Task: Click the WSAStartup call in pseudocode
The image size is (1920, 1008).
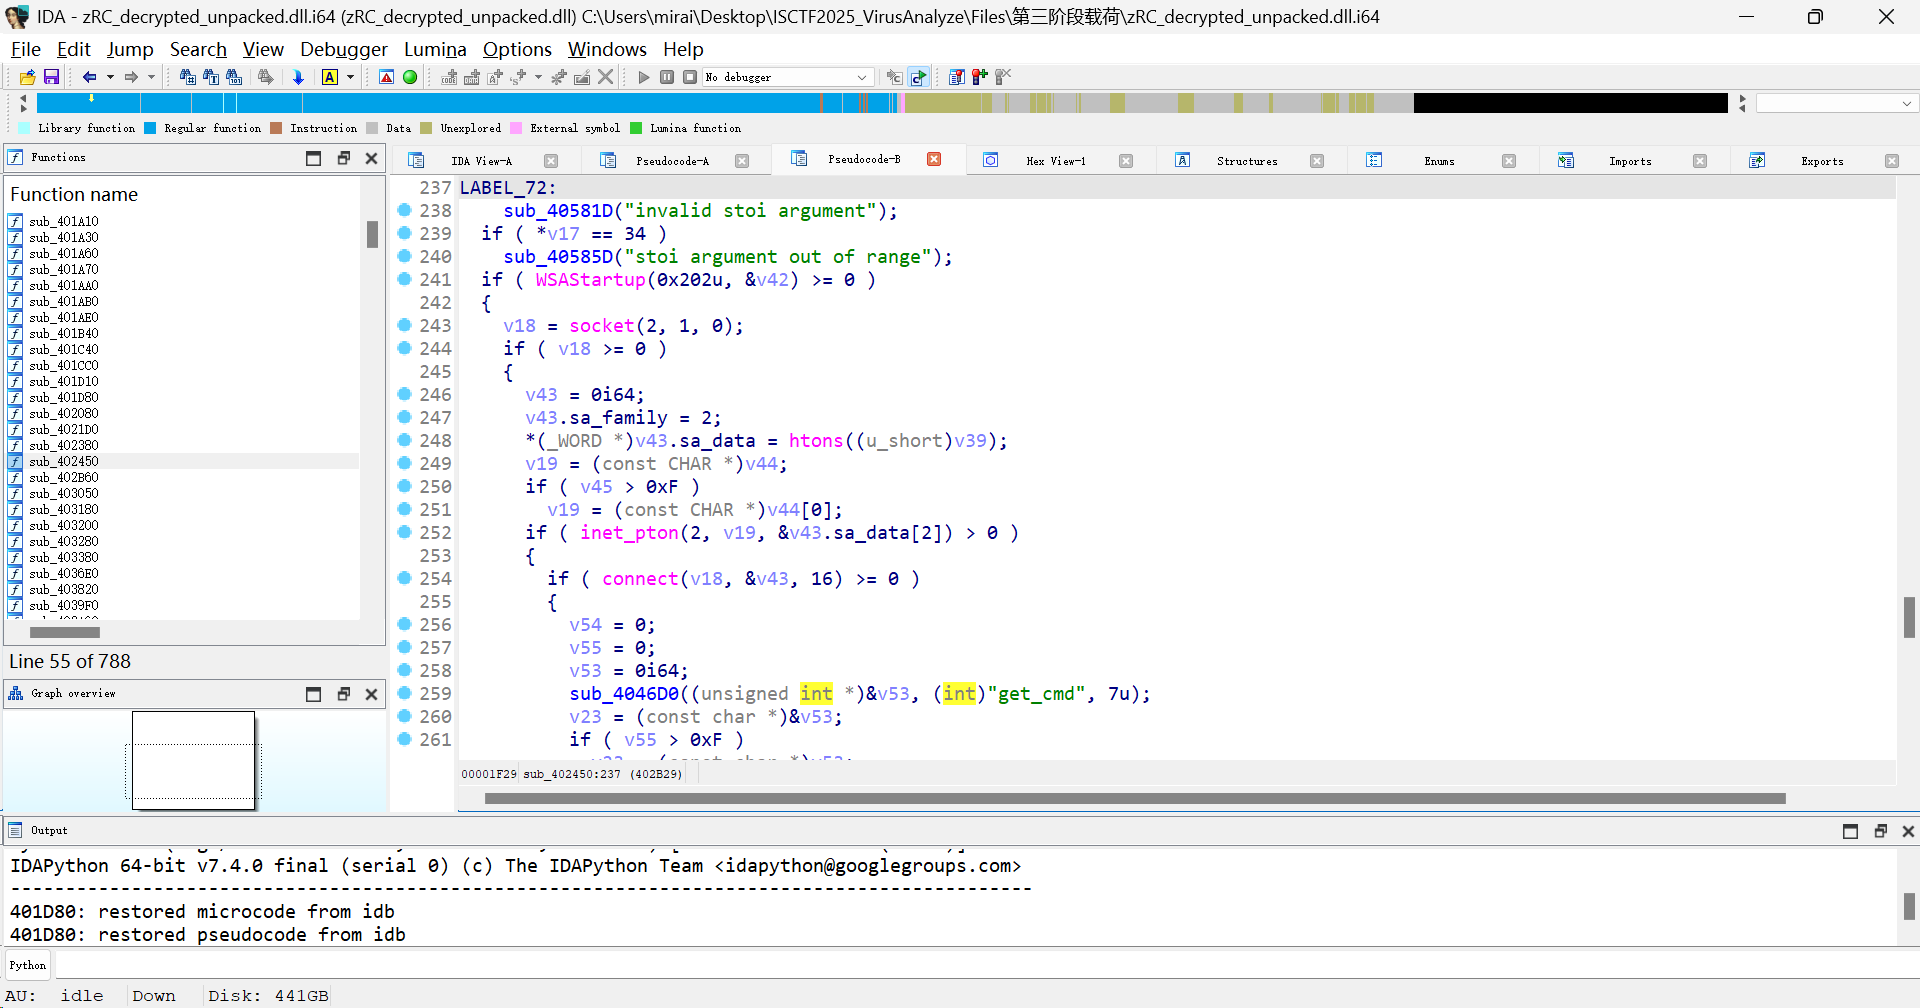Action: 591,280
